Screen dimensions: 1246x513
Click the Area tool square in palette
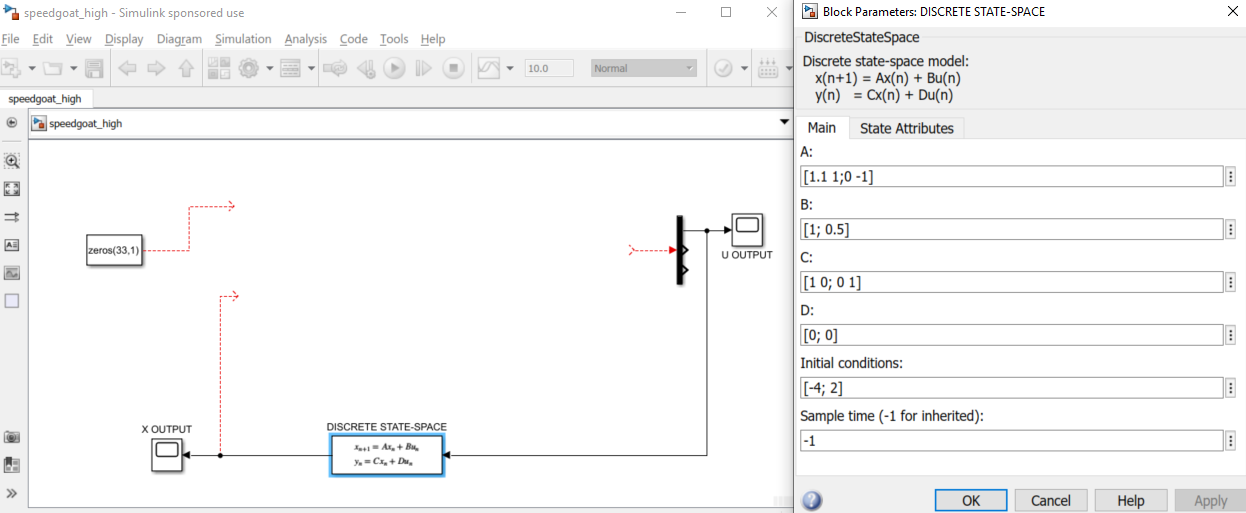(x=12, y=301)
